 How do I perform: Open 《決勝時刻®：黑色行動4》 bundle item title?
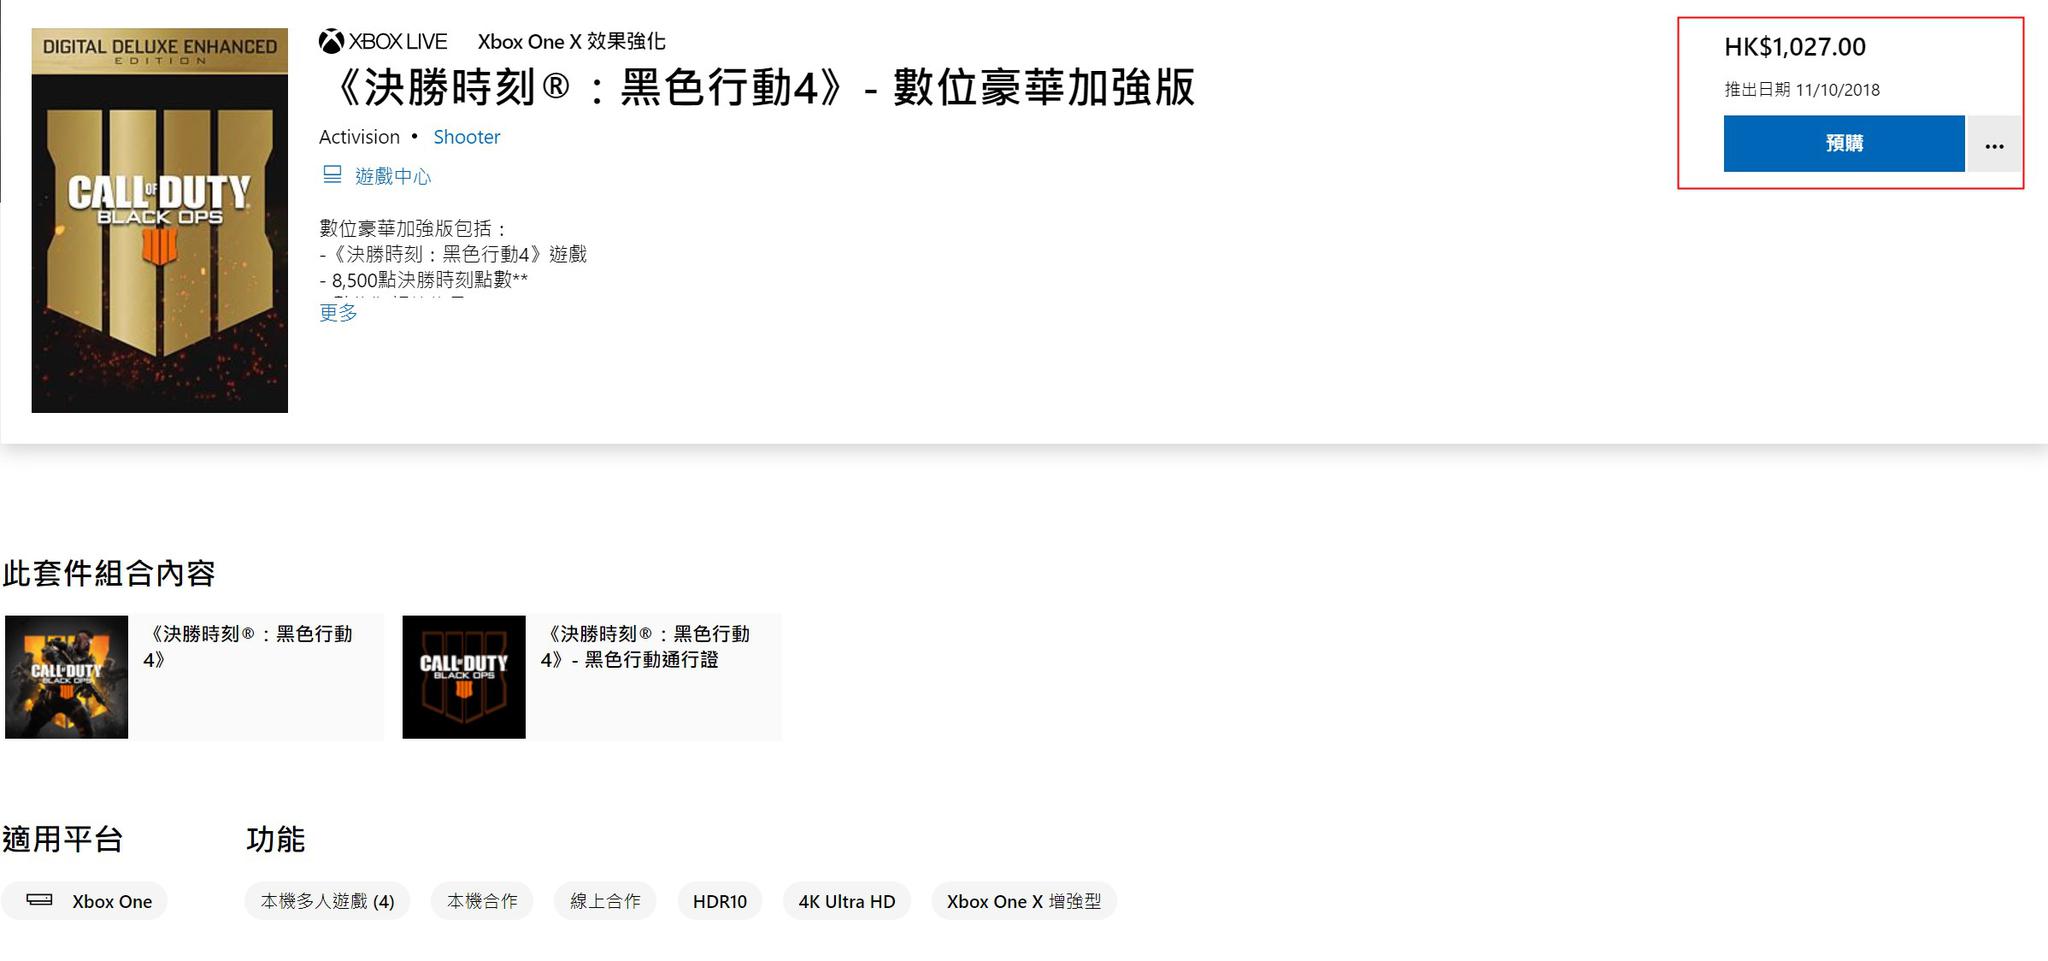click(x=248, y=646)
